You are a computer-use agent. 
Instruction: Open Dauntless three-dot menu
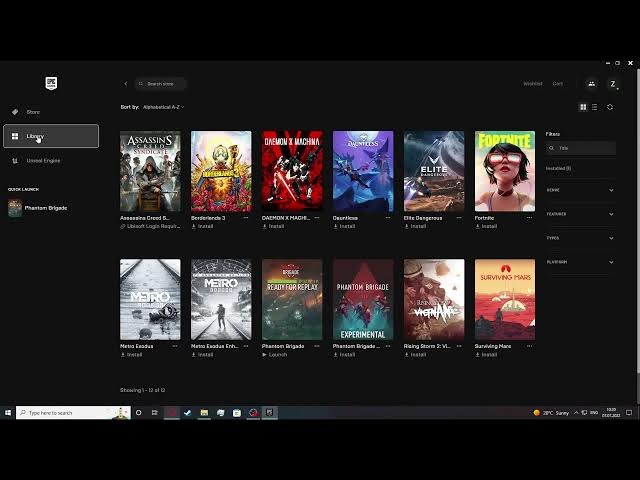[x=388, y=218]
